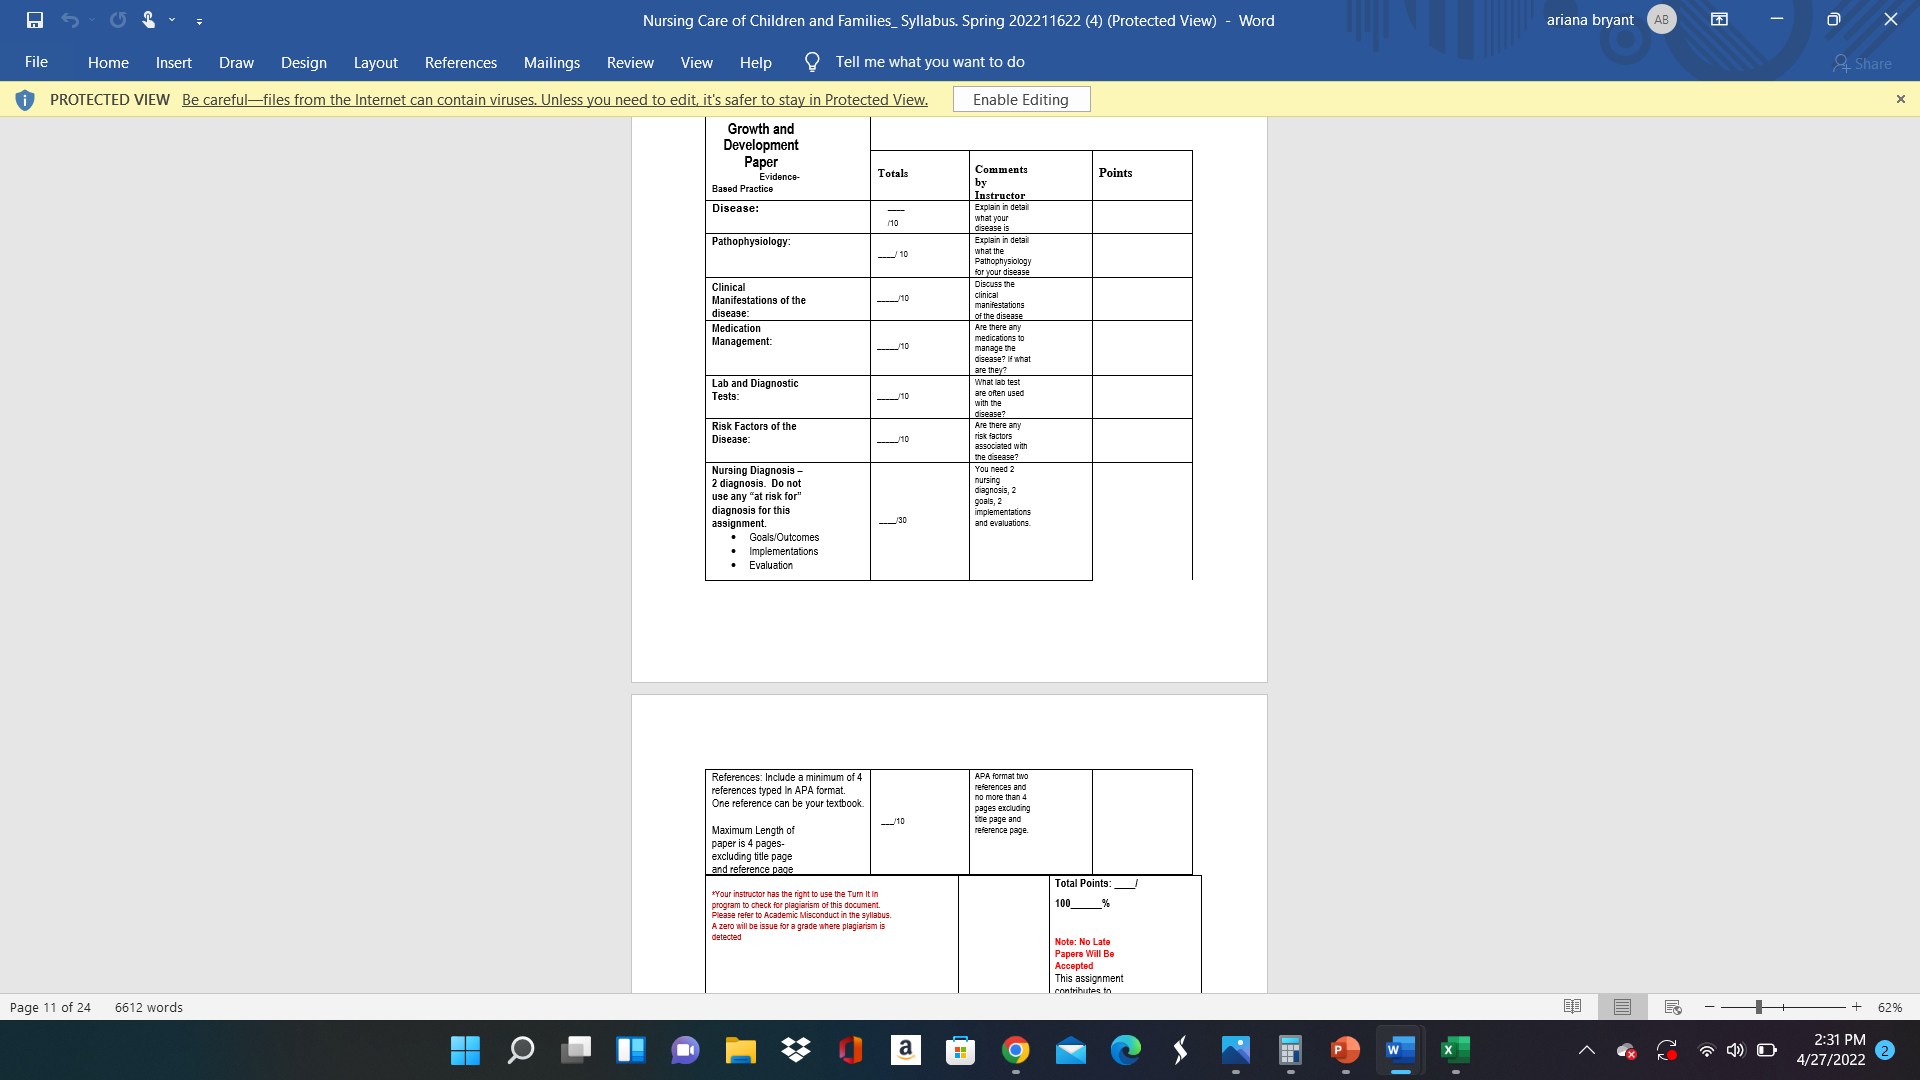Open the Design tab
Image resolution: width=1920 pixels, height=1080 pixels.
click(303, 62)
